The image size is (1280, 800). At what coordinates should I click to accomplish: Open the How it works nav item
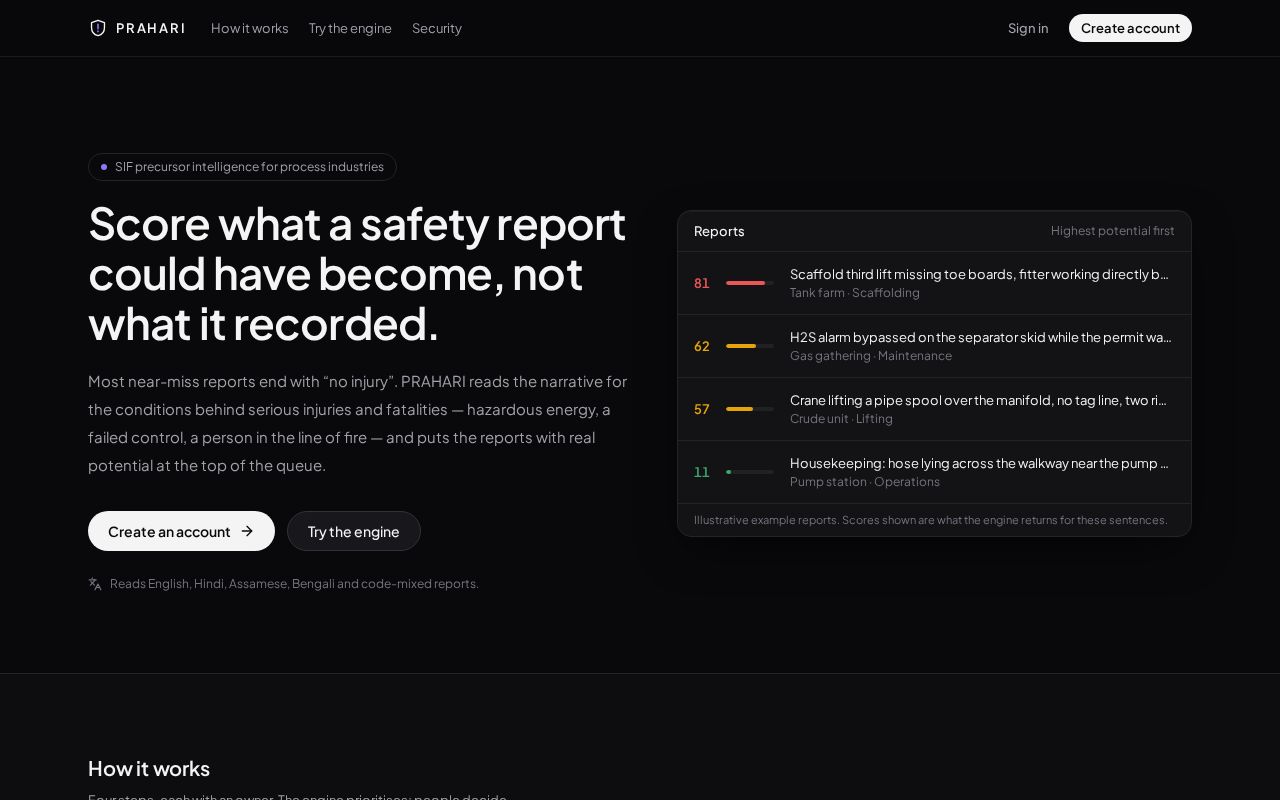click(x=250, y=28)
